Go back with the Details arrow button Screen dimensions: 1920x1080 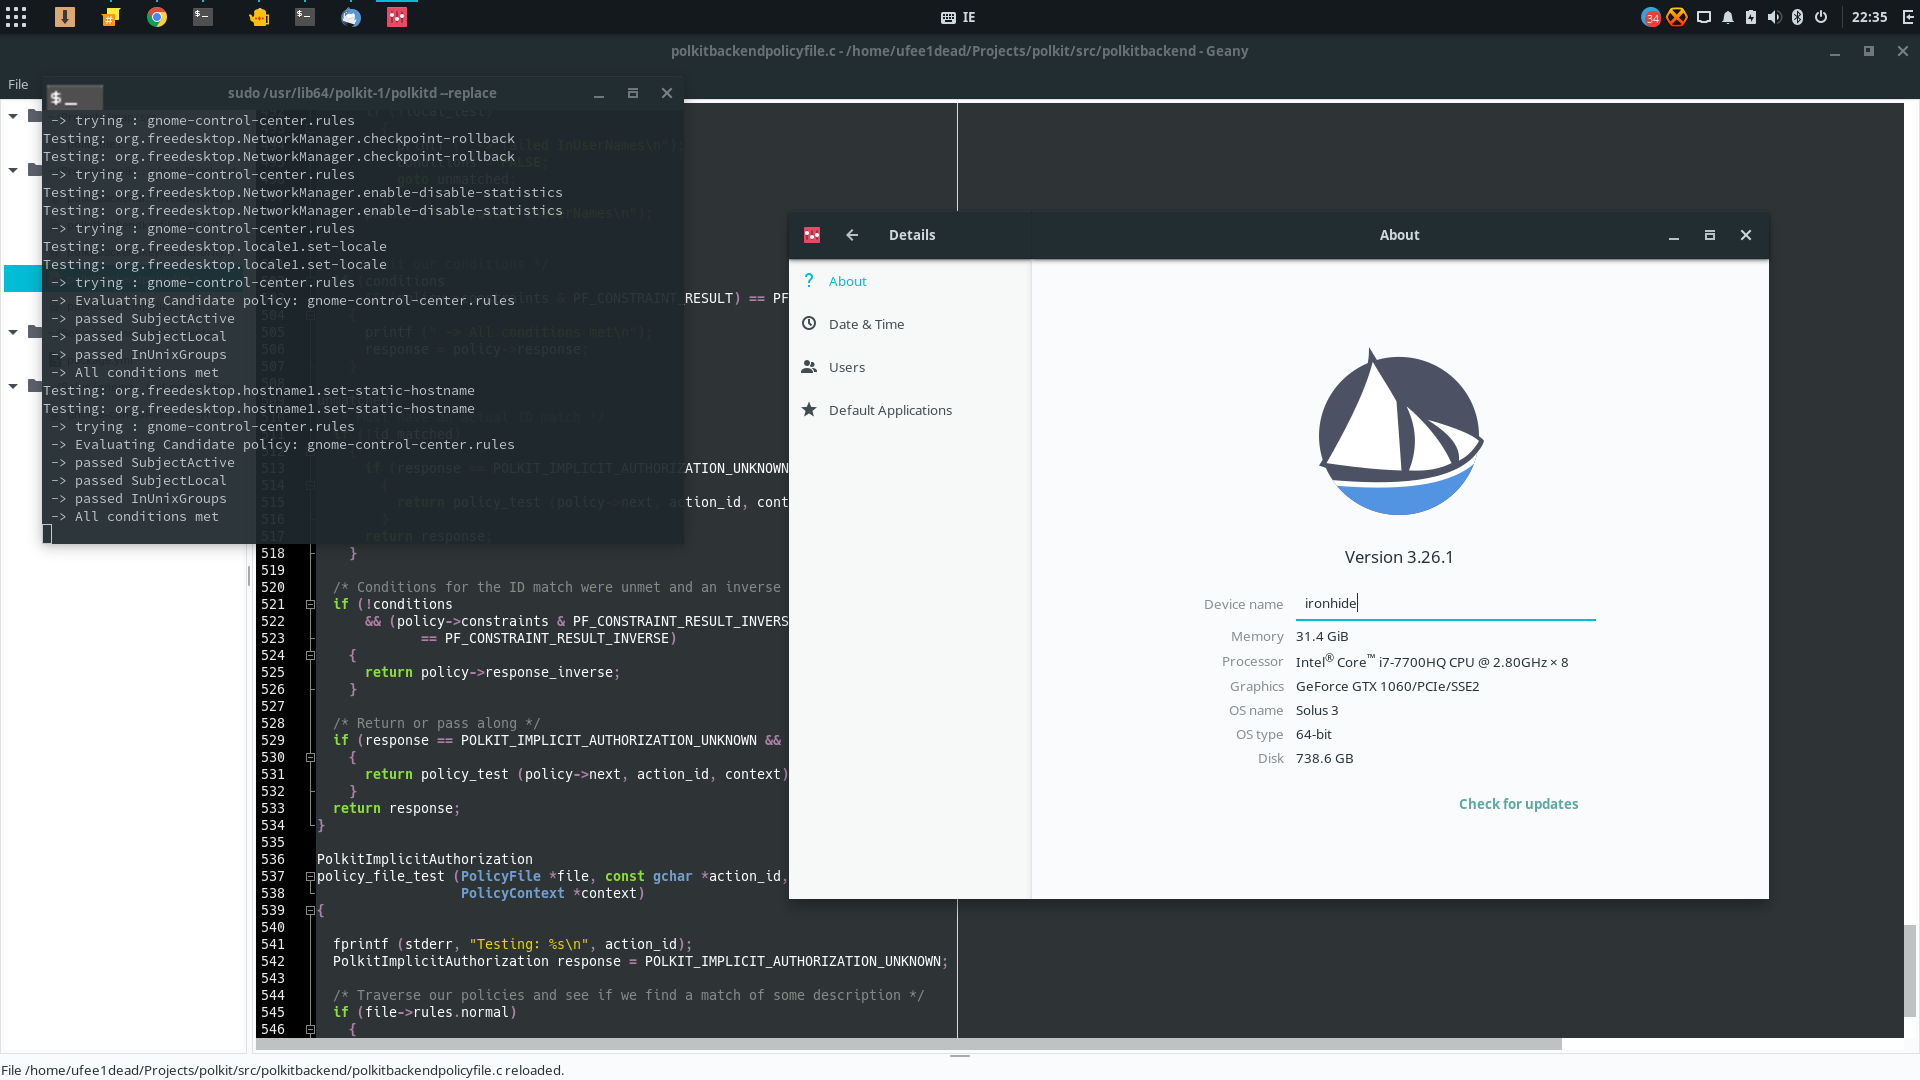[x=852, y=235]
